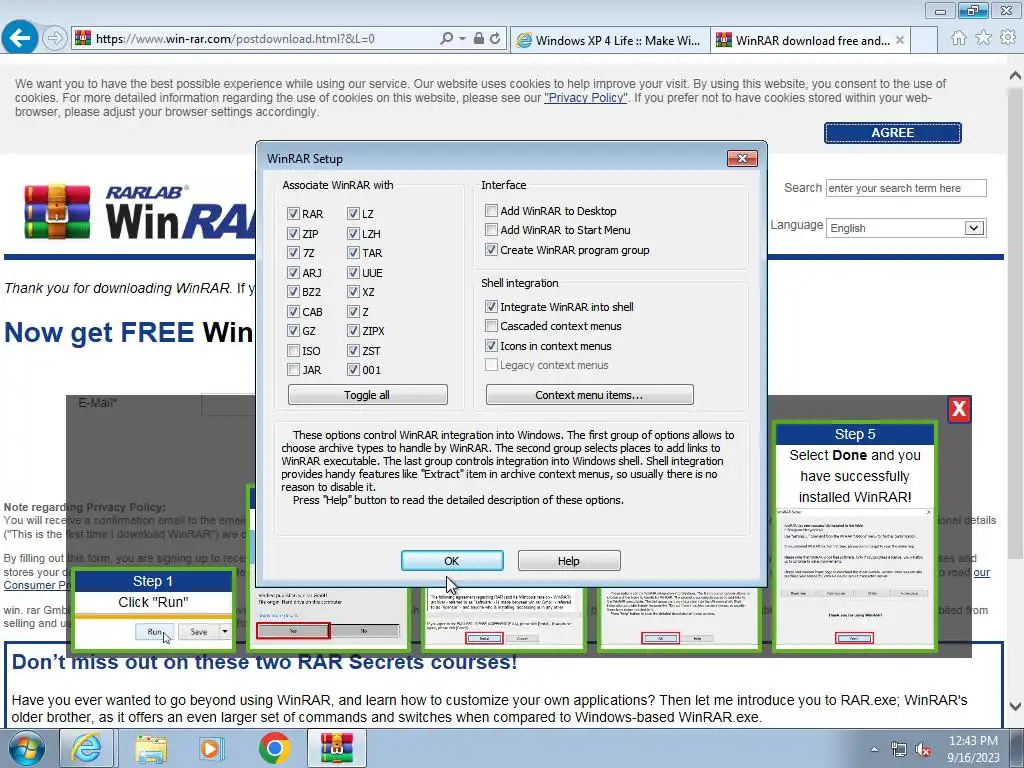This screenshot has height=768, width=1024.
Task: Close the WinRAR Setup dialog
Action: (x=742, y=158)
